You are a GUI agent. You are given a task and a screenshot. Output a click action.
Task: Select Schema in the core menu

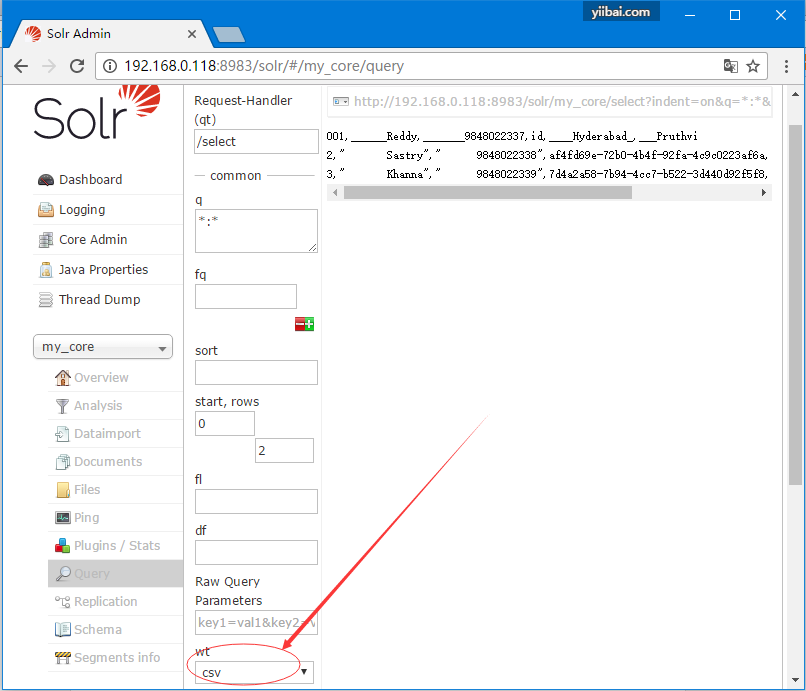pyautogui.click(x=98, y=630)
